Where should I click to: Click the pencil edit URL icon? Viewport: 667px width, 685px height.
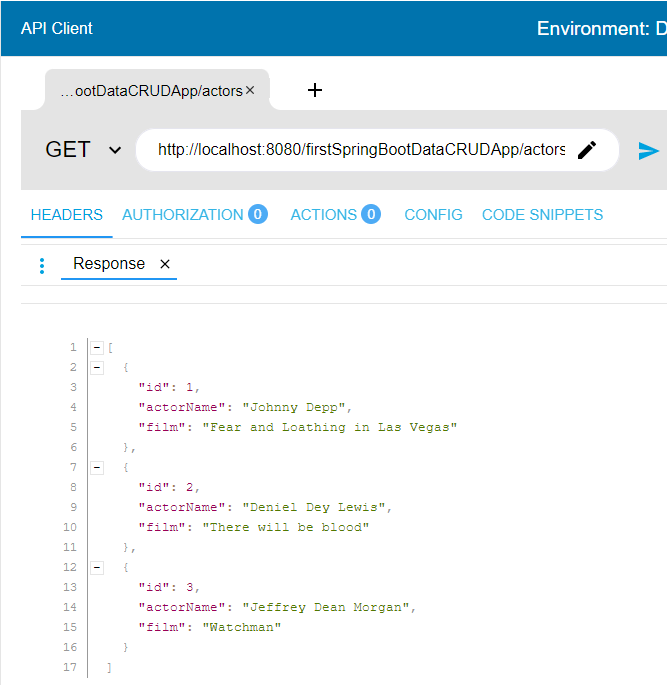pyautogui.click(x=587, y=150)
